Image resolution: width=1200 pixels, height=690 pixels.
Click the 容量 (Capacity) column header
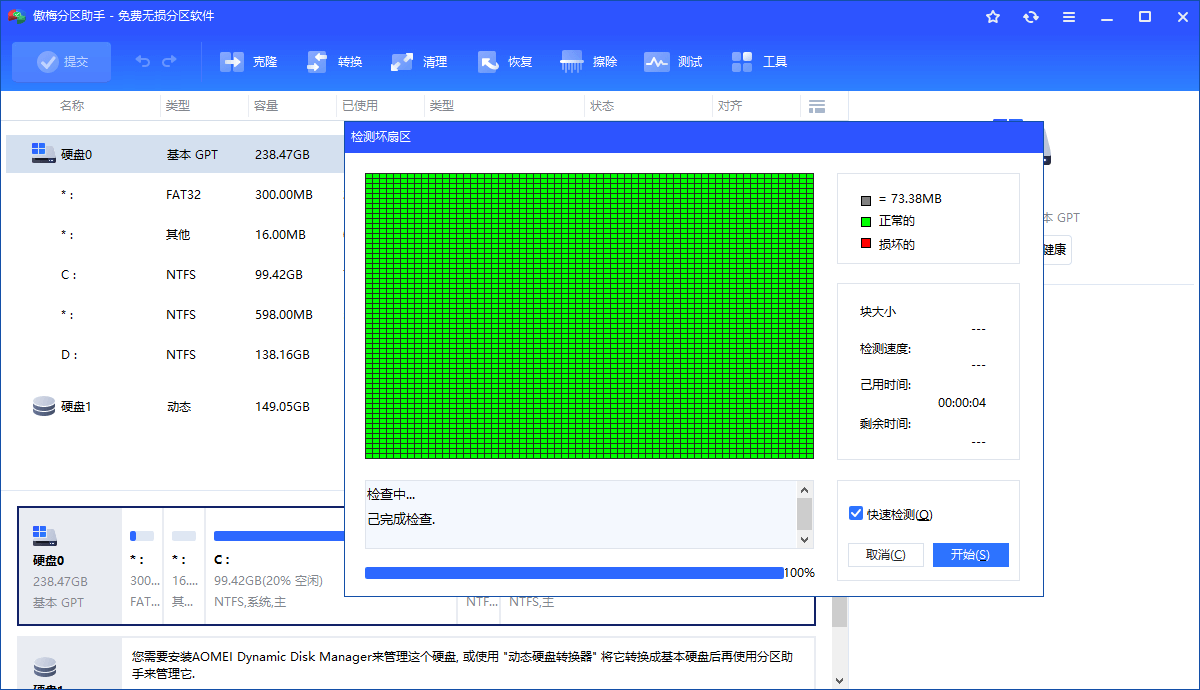(266, 106)
